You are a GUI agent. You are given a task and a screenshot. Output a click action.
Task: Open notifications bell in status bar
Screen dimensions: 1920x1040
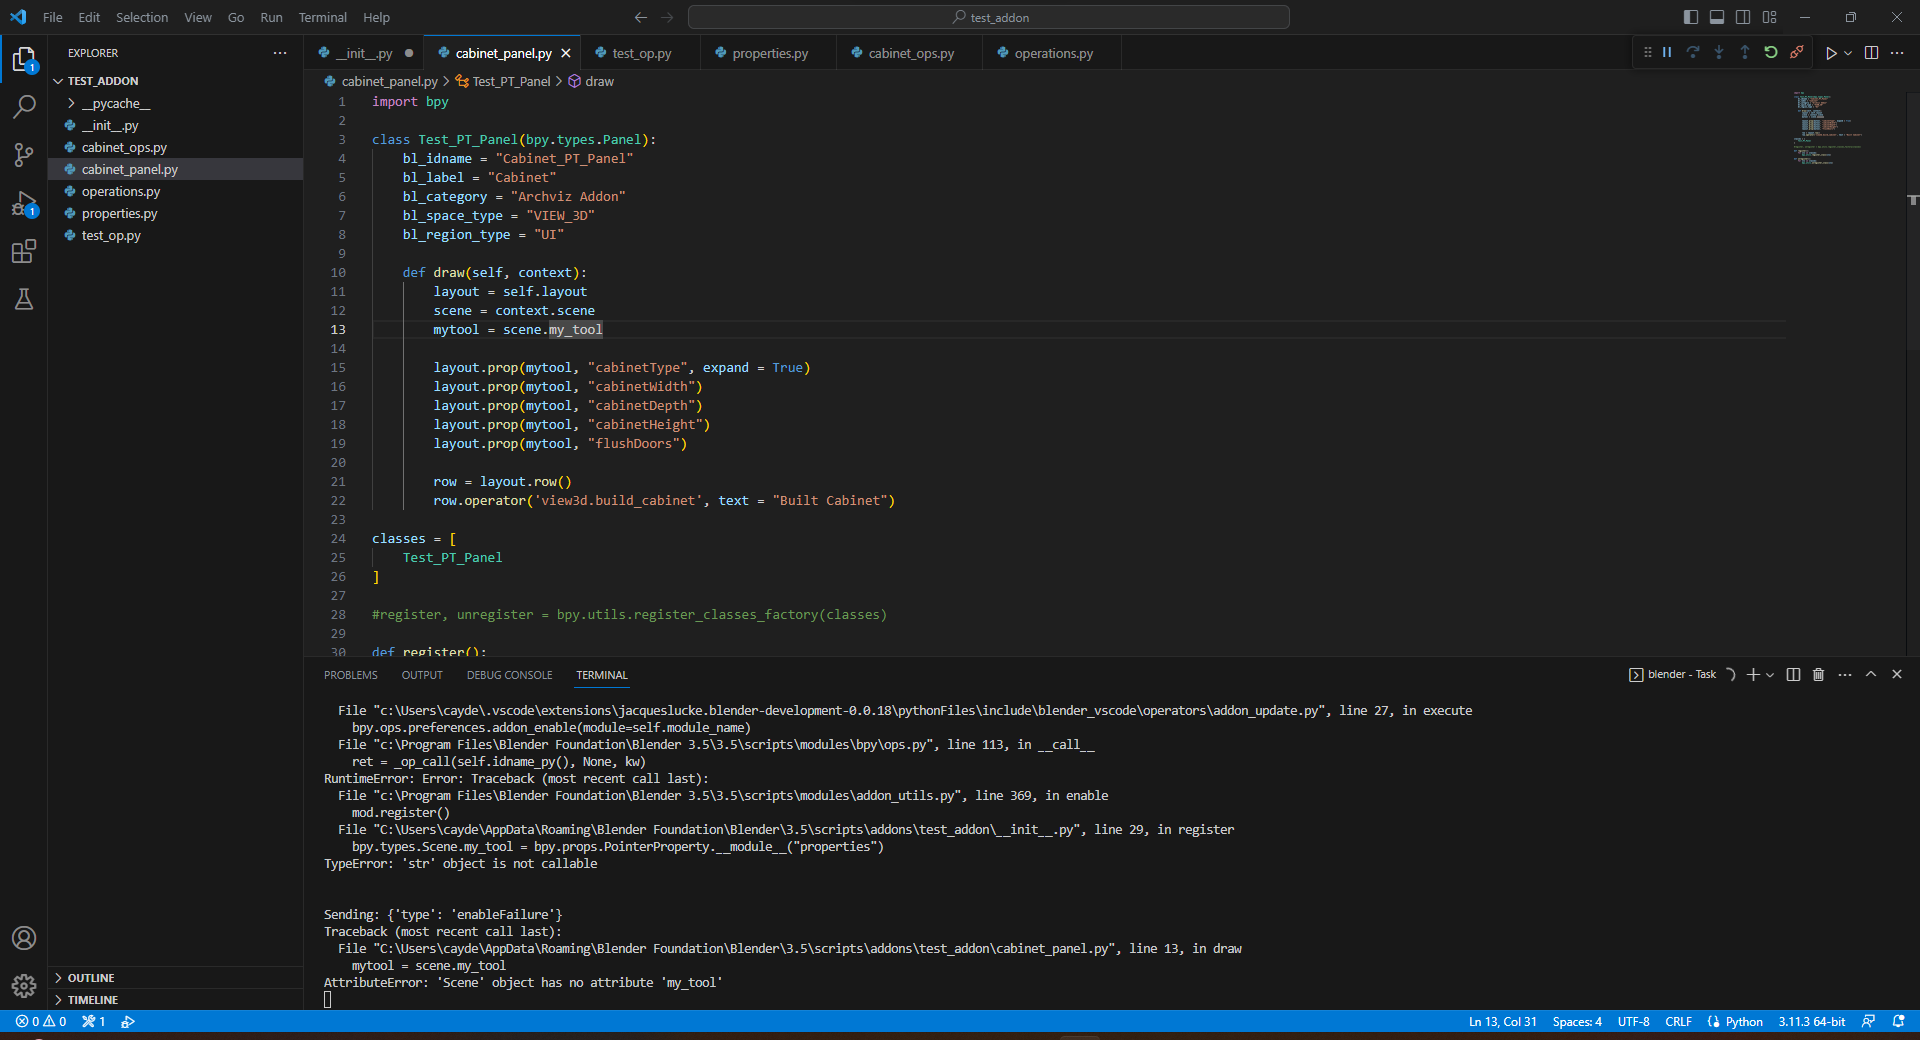(1899, 1021)
